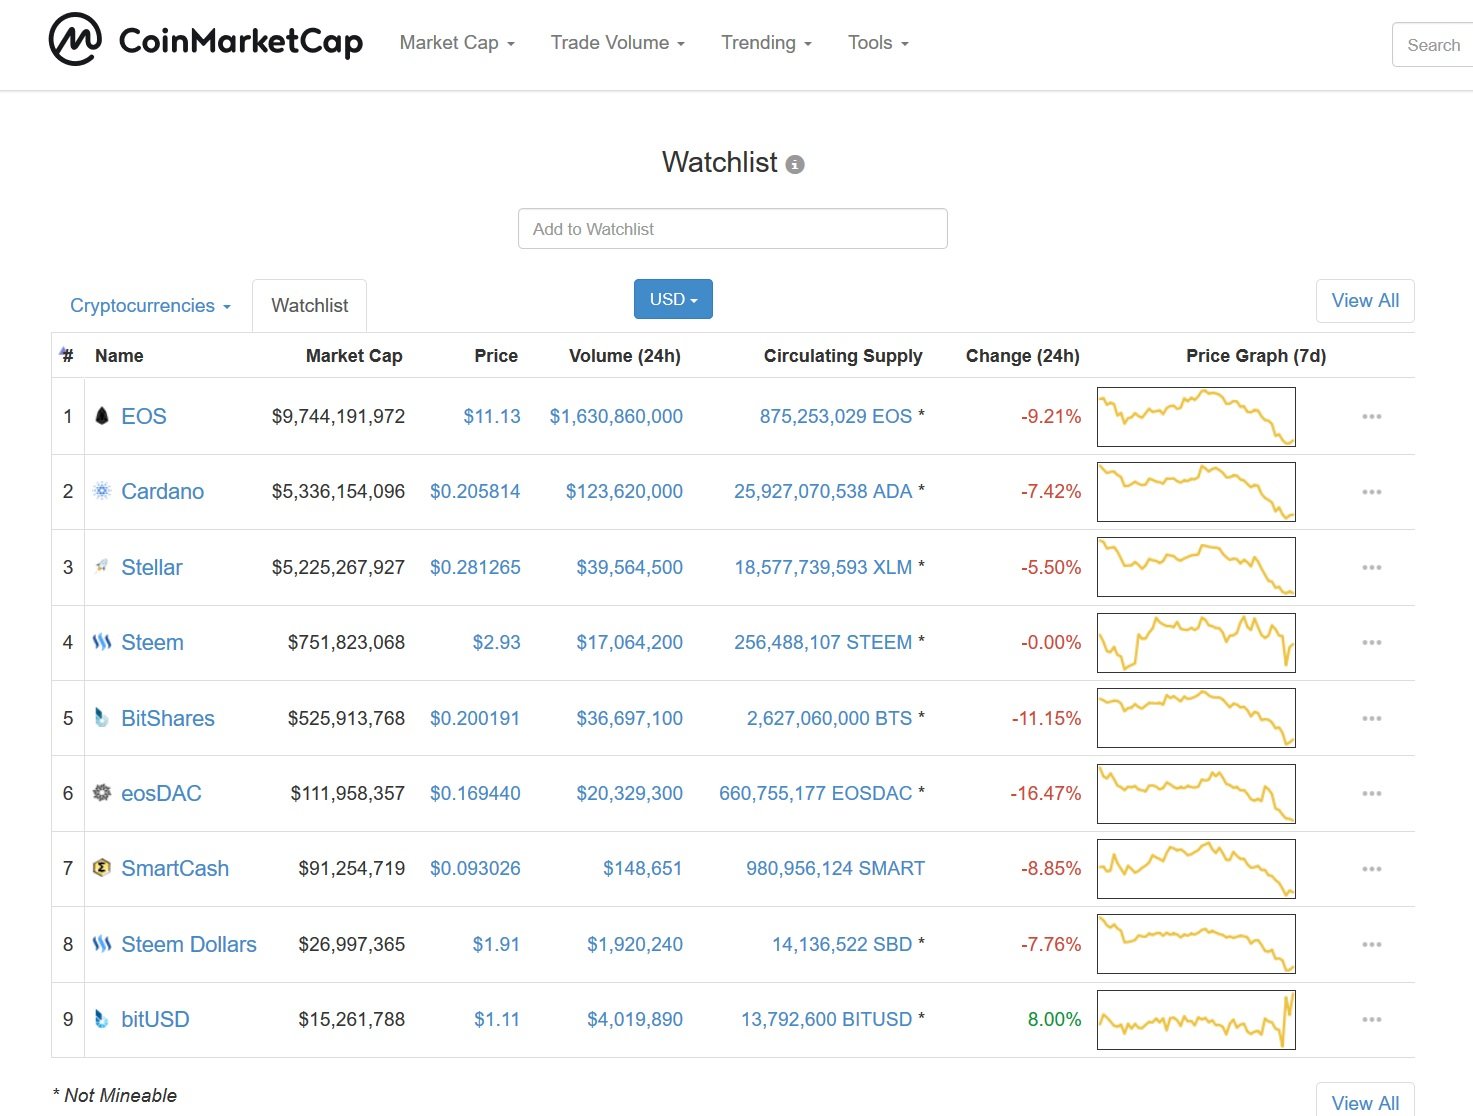Viewport: 1473px width, 1116px height.
Task: Open the Steem Dollars coin link
Action: pos(189,944)
